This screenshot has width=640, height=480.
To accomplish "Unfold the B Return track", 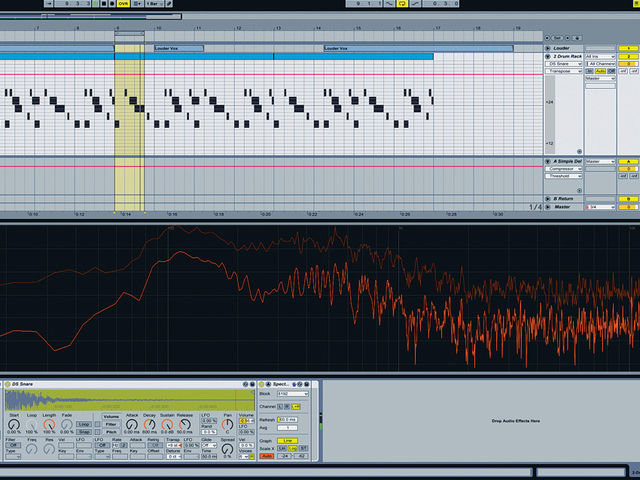I will tap(548, 199).
